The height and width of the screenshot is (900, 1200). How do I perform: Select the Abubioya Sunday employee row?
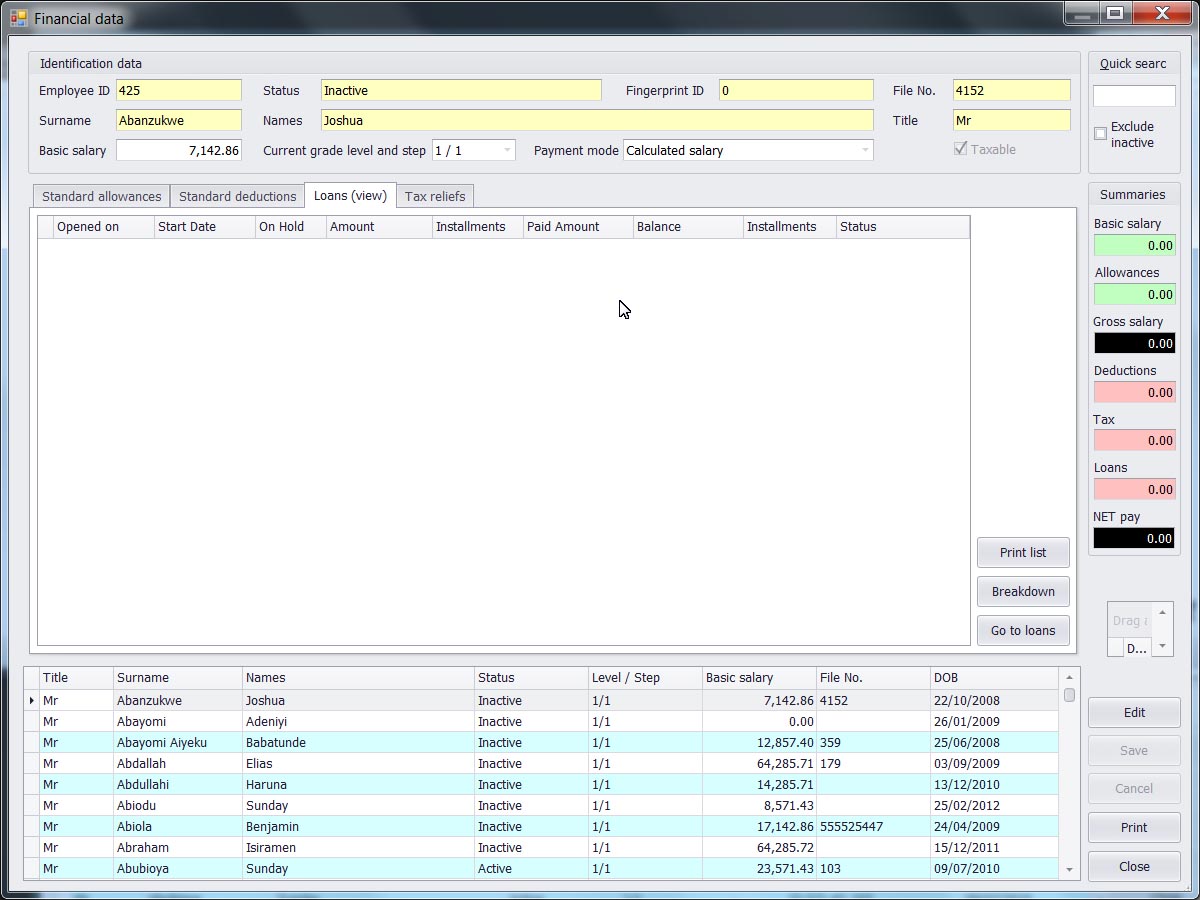click(300, 869)
